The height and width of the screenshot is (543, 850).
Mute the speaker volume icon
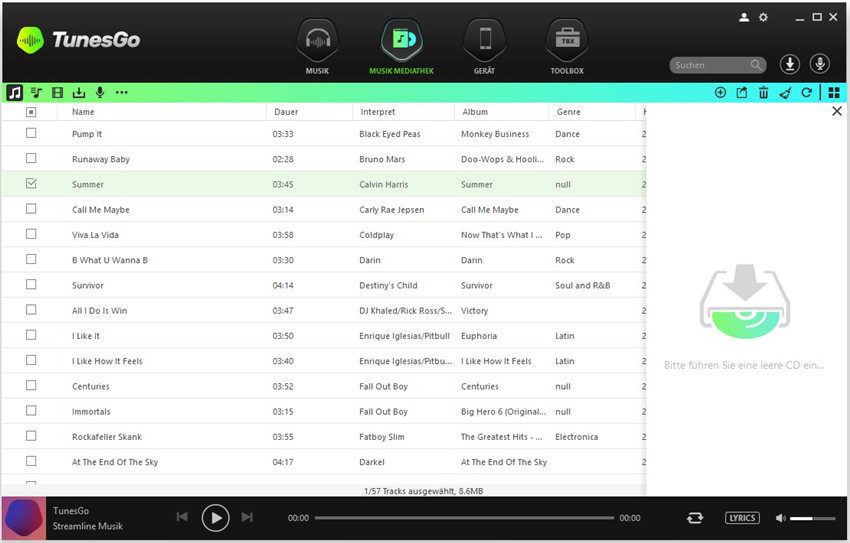pos(781,518)
